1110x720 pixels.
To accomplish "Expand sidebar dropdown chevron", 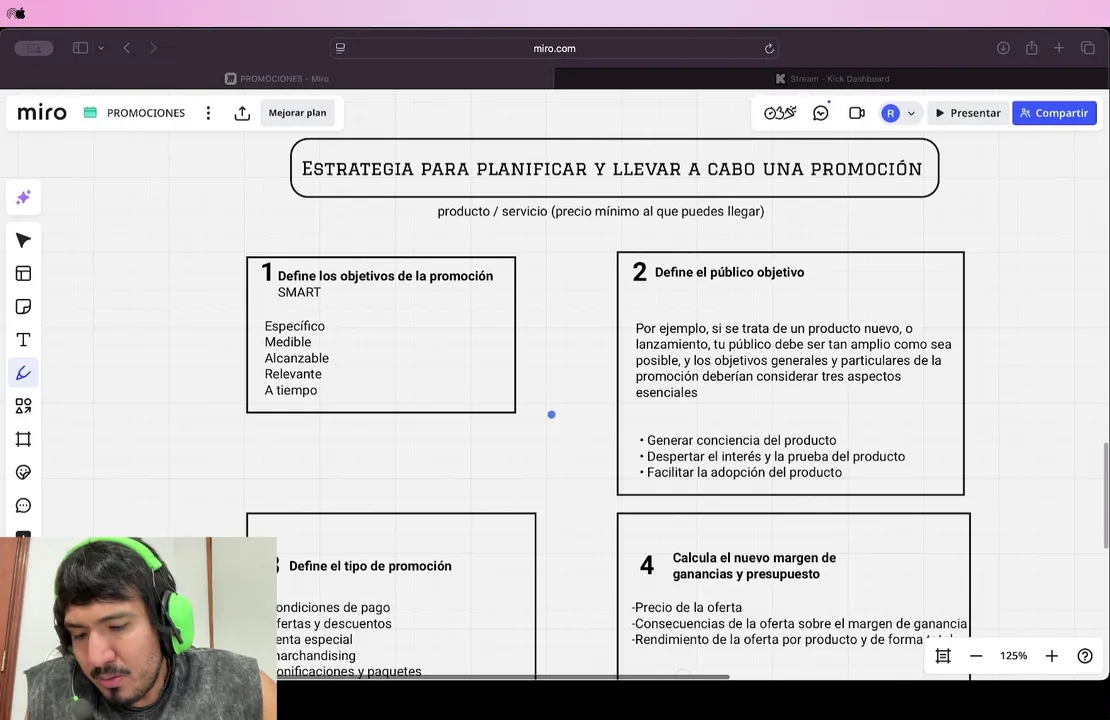I will click(101, 48).
